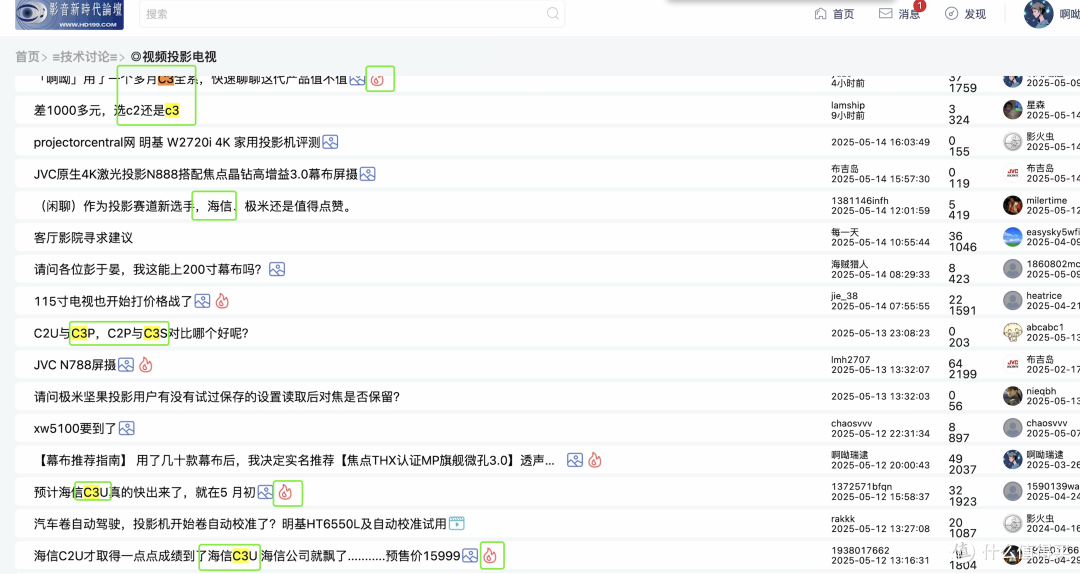Click author jie_38 on 115寸电视 thread
1080x574 pixels.
(x=844, y=296)
